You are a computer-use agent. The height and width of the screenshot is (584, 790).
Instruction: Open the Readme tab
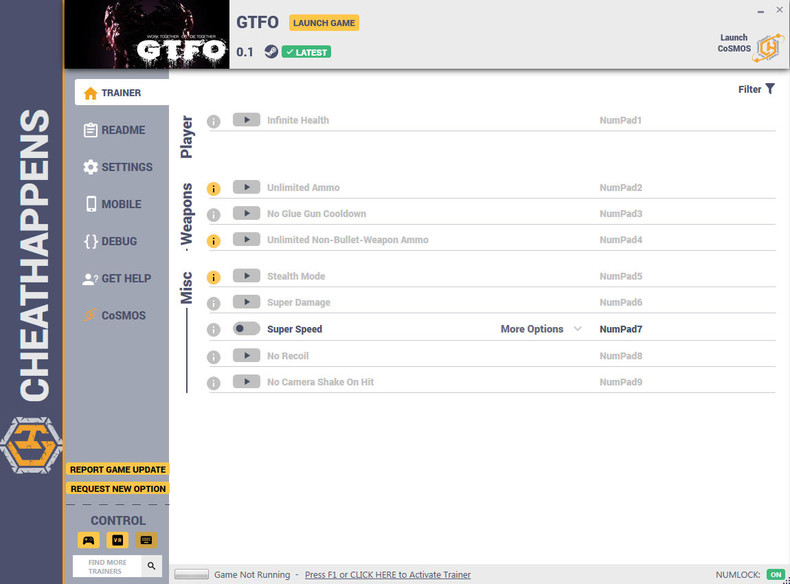click(x=114, y=130)
